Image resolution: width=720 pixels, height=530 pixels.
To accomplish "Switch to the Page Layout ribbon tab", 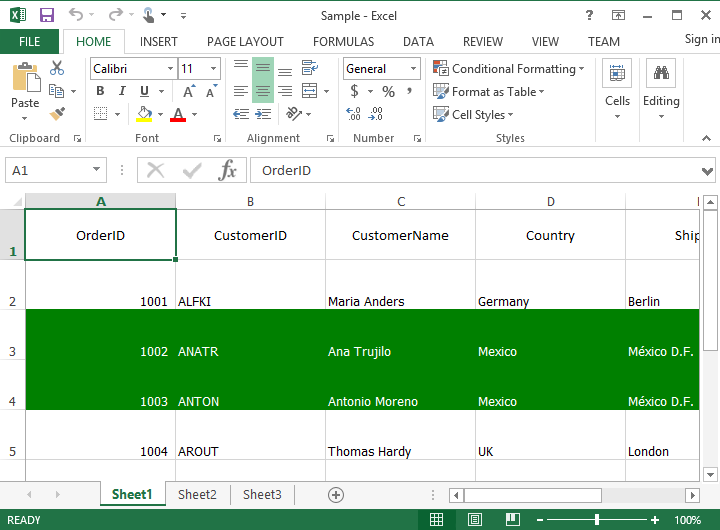I will pos(245,42).
